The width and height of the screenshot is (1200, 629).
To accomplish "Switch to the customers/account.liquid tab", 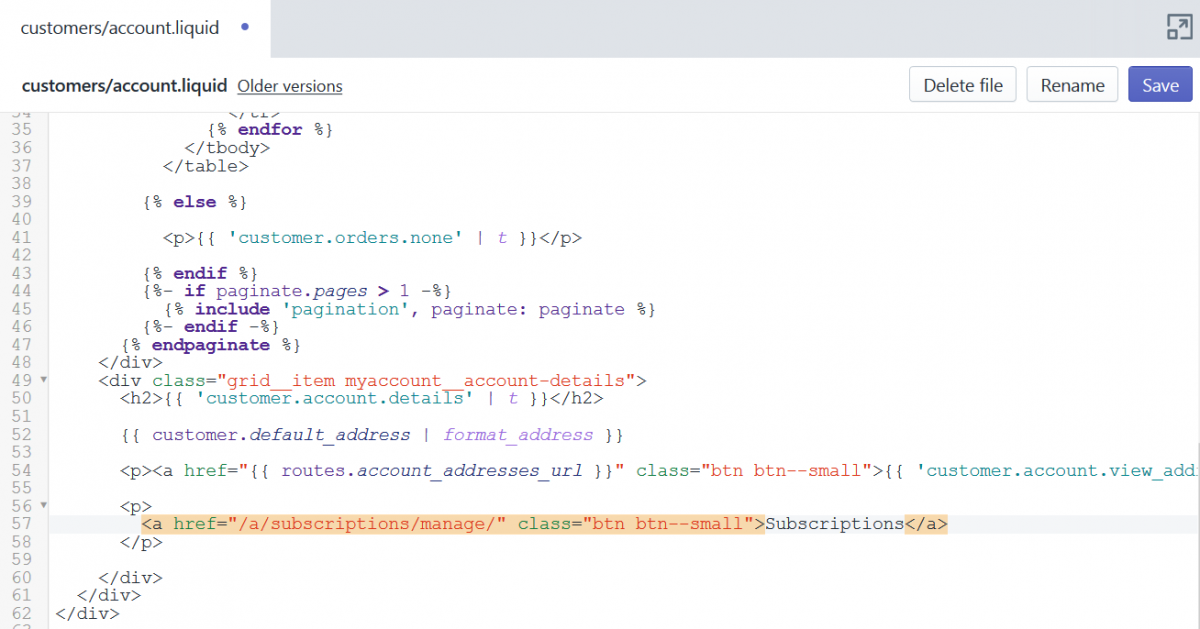I will pos(120,28).
